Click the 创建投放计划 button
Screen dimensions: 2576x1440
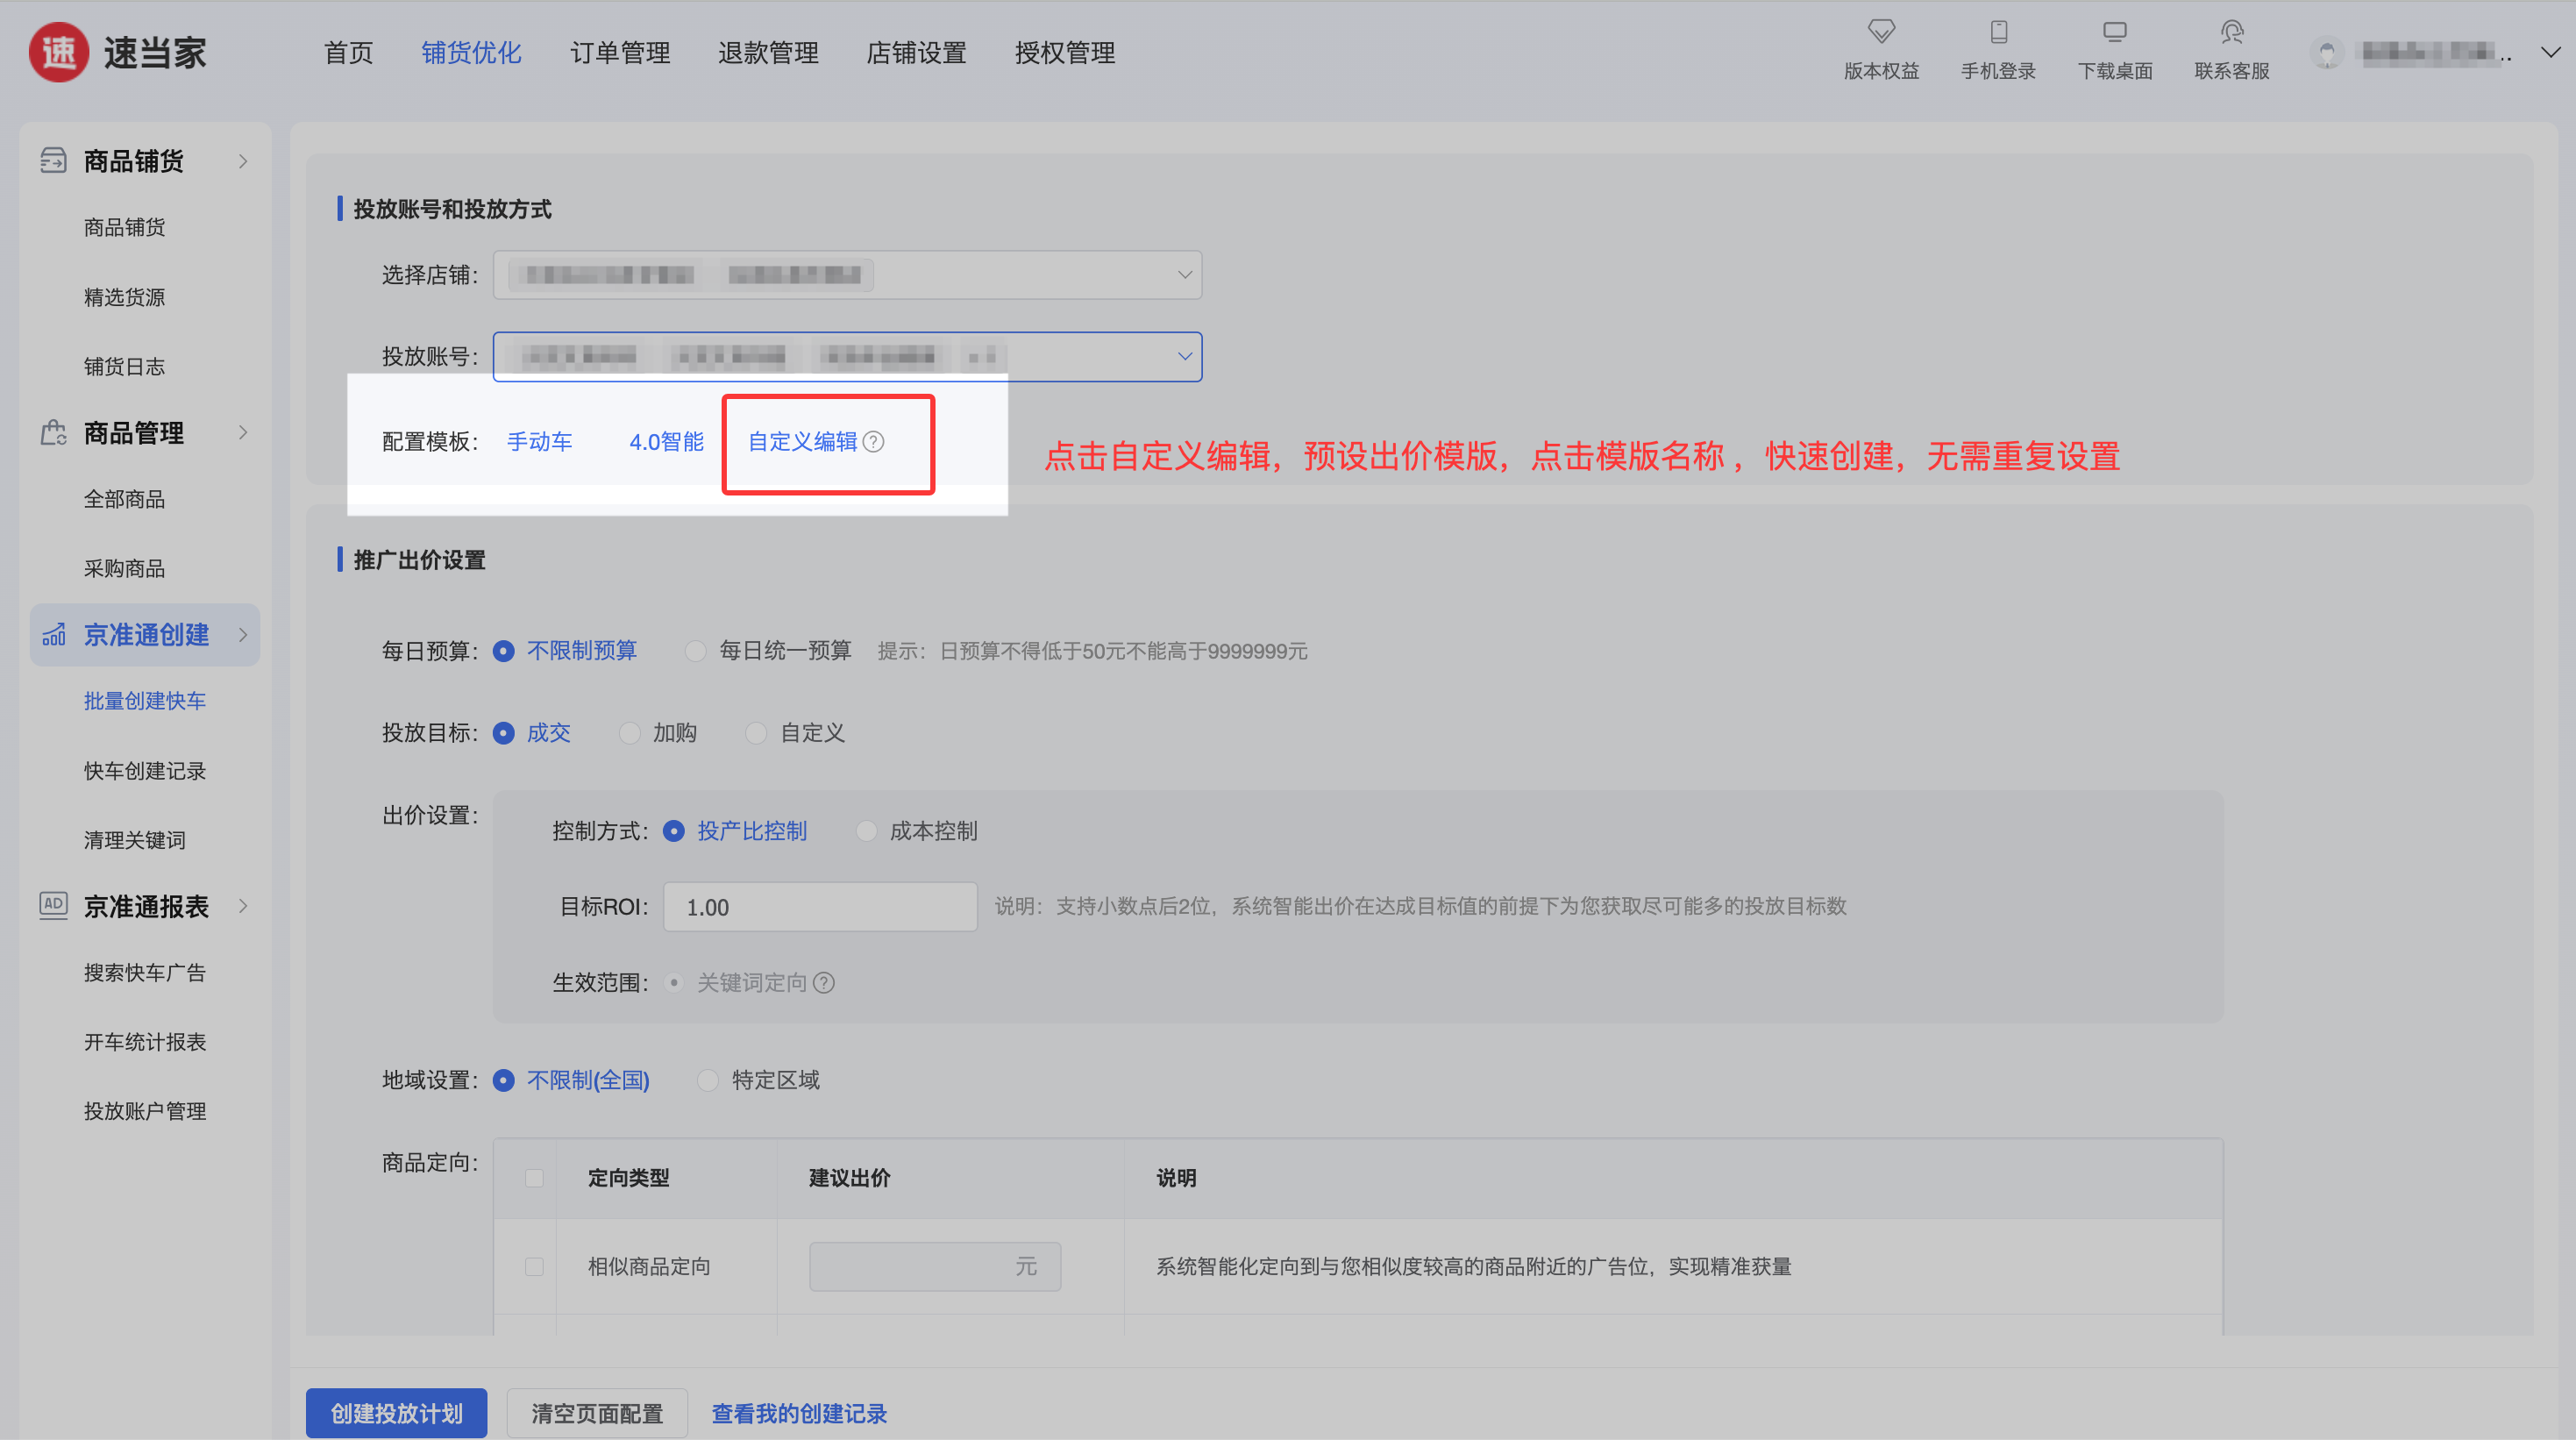[x=396, y=1413]
